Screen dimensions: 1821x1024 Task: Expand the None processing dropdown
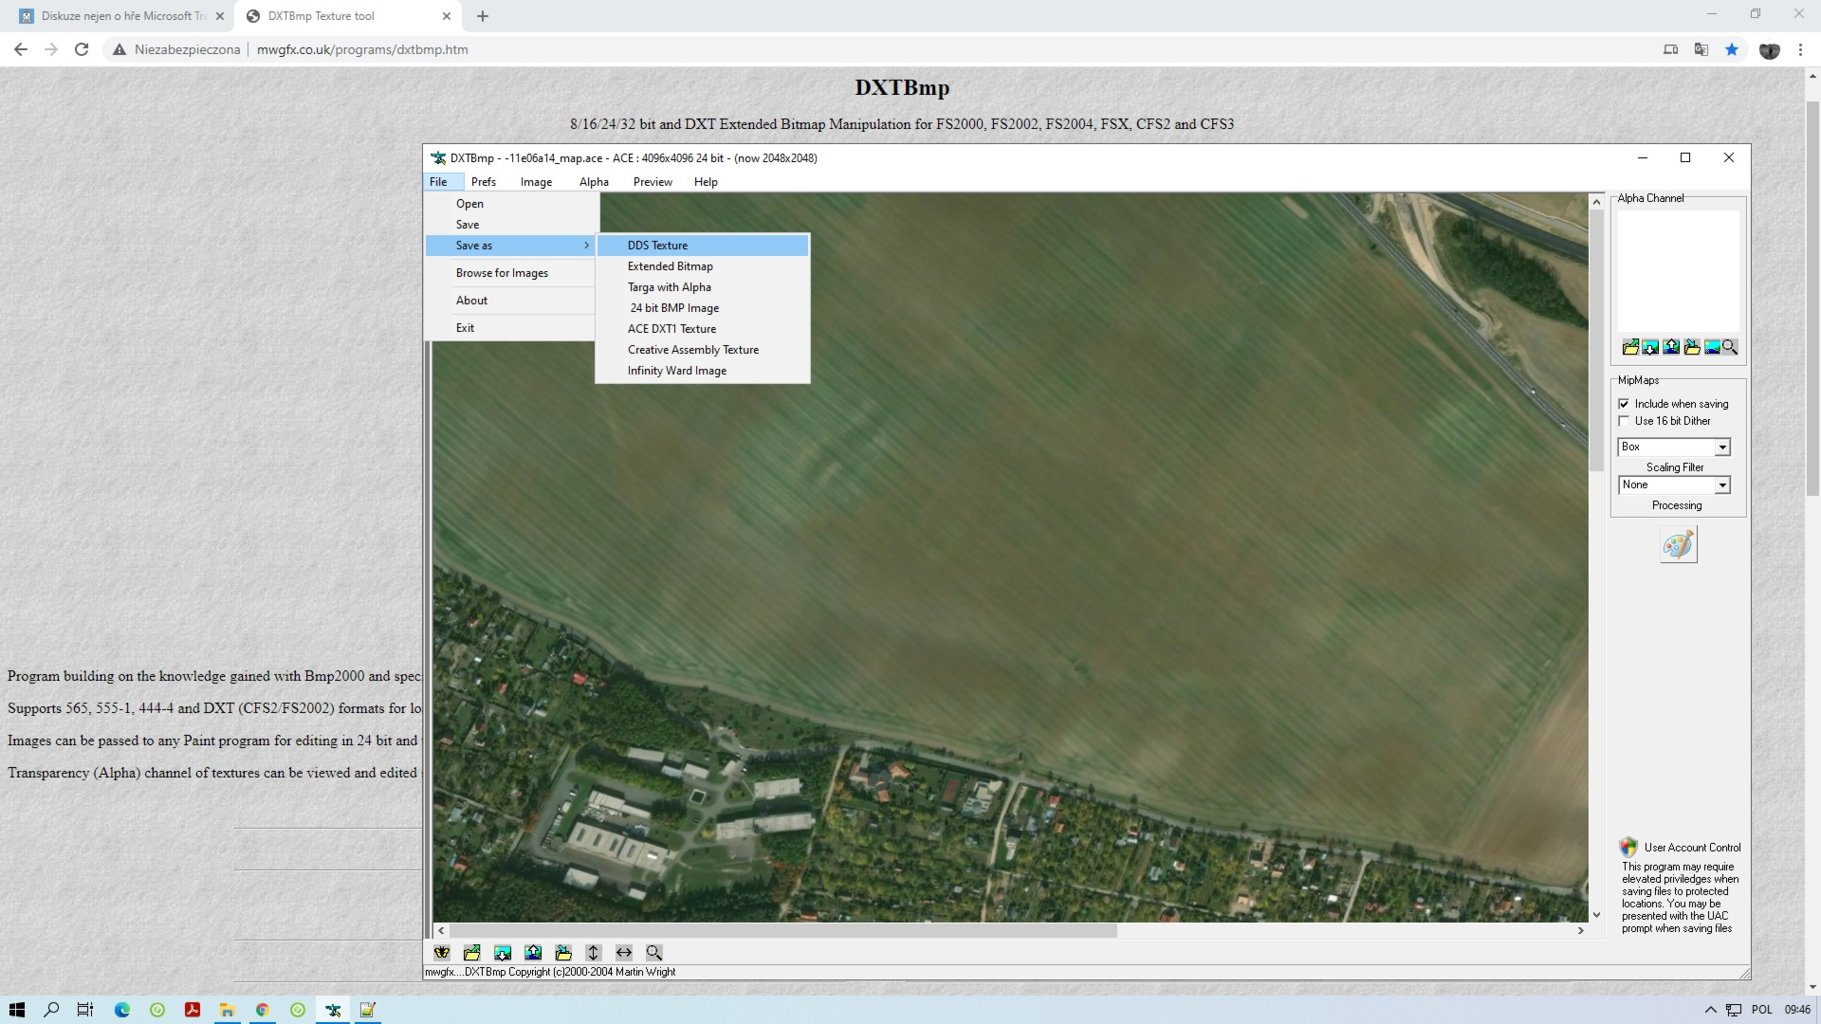point(1722,485)
